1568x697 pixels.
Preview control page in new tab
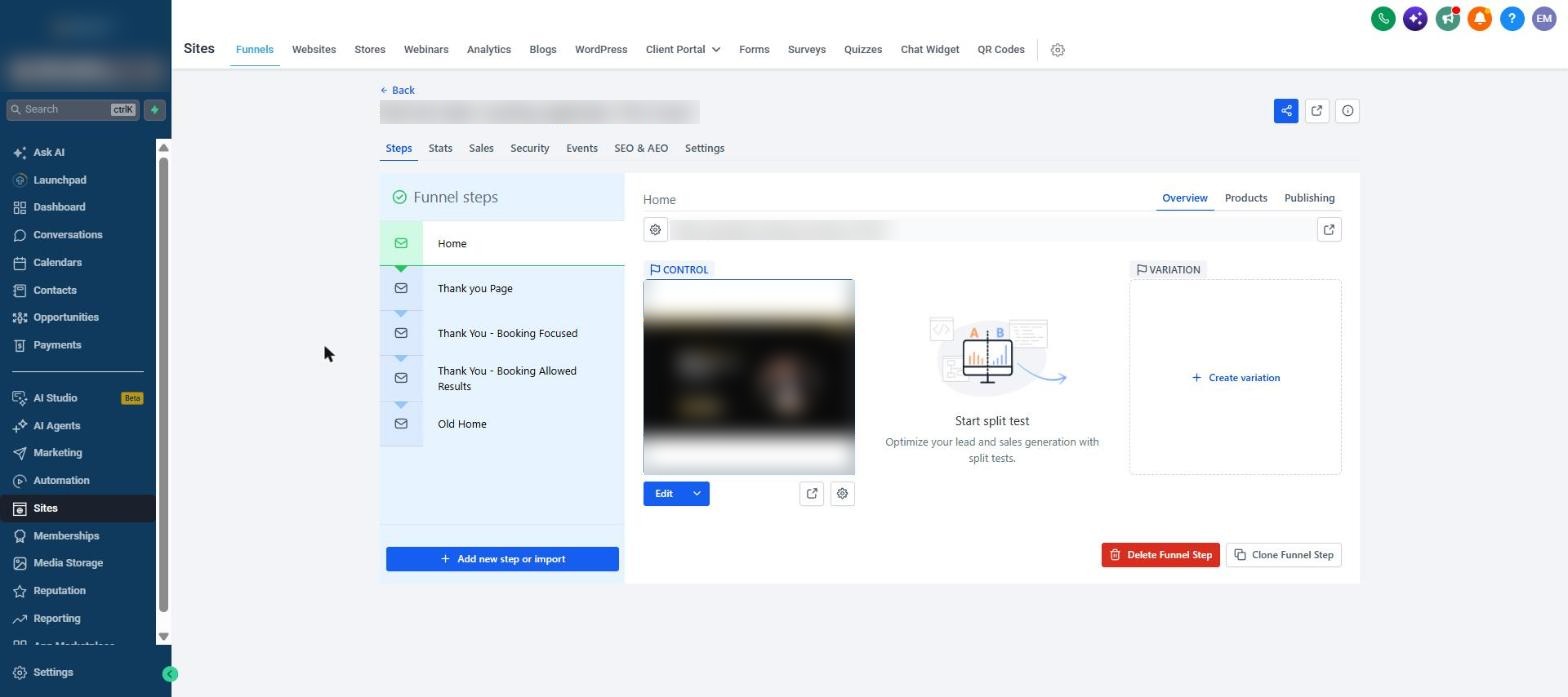812,494
